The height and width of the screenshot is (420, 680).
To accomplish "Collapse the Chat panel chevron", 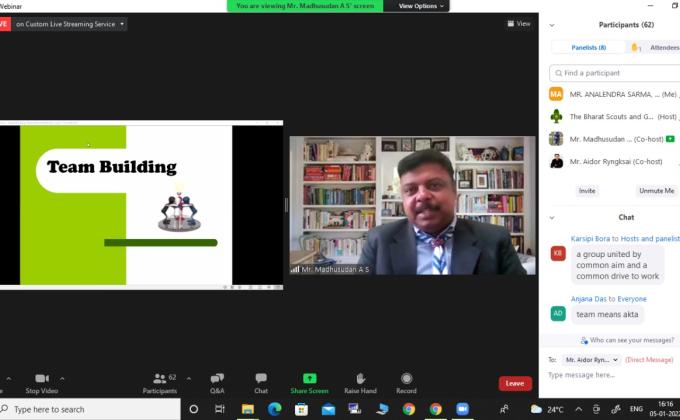I will (552, 217).
